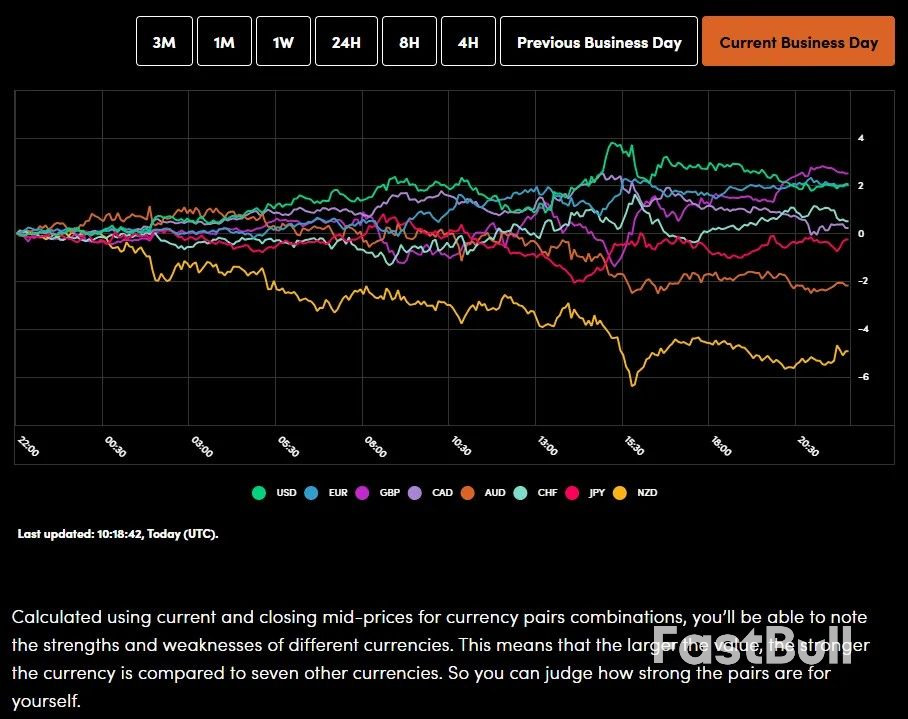Hide the USD line via its legend entry

pos(275,492)
